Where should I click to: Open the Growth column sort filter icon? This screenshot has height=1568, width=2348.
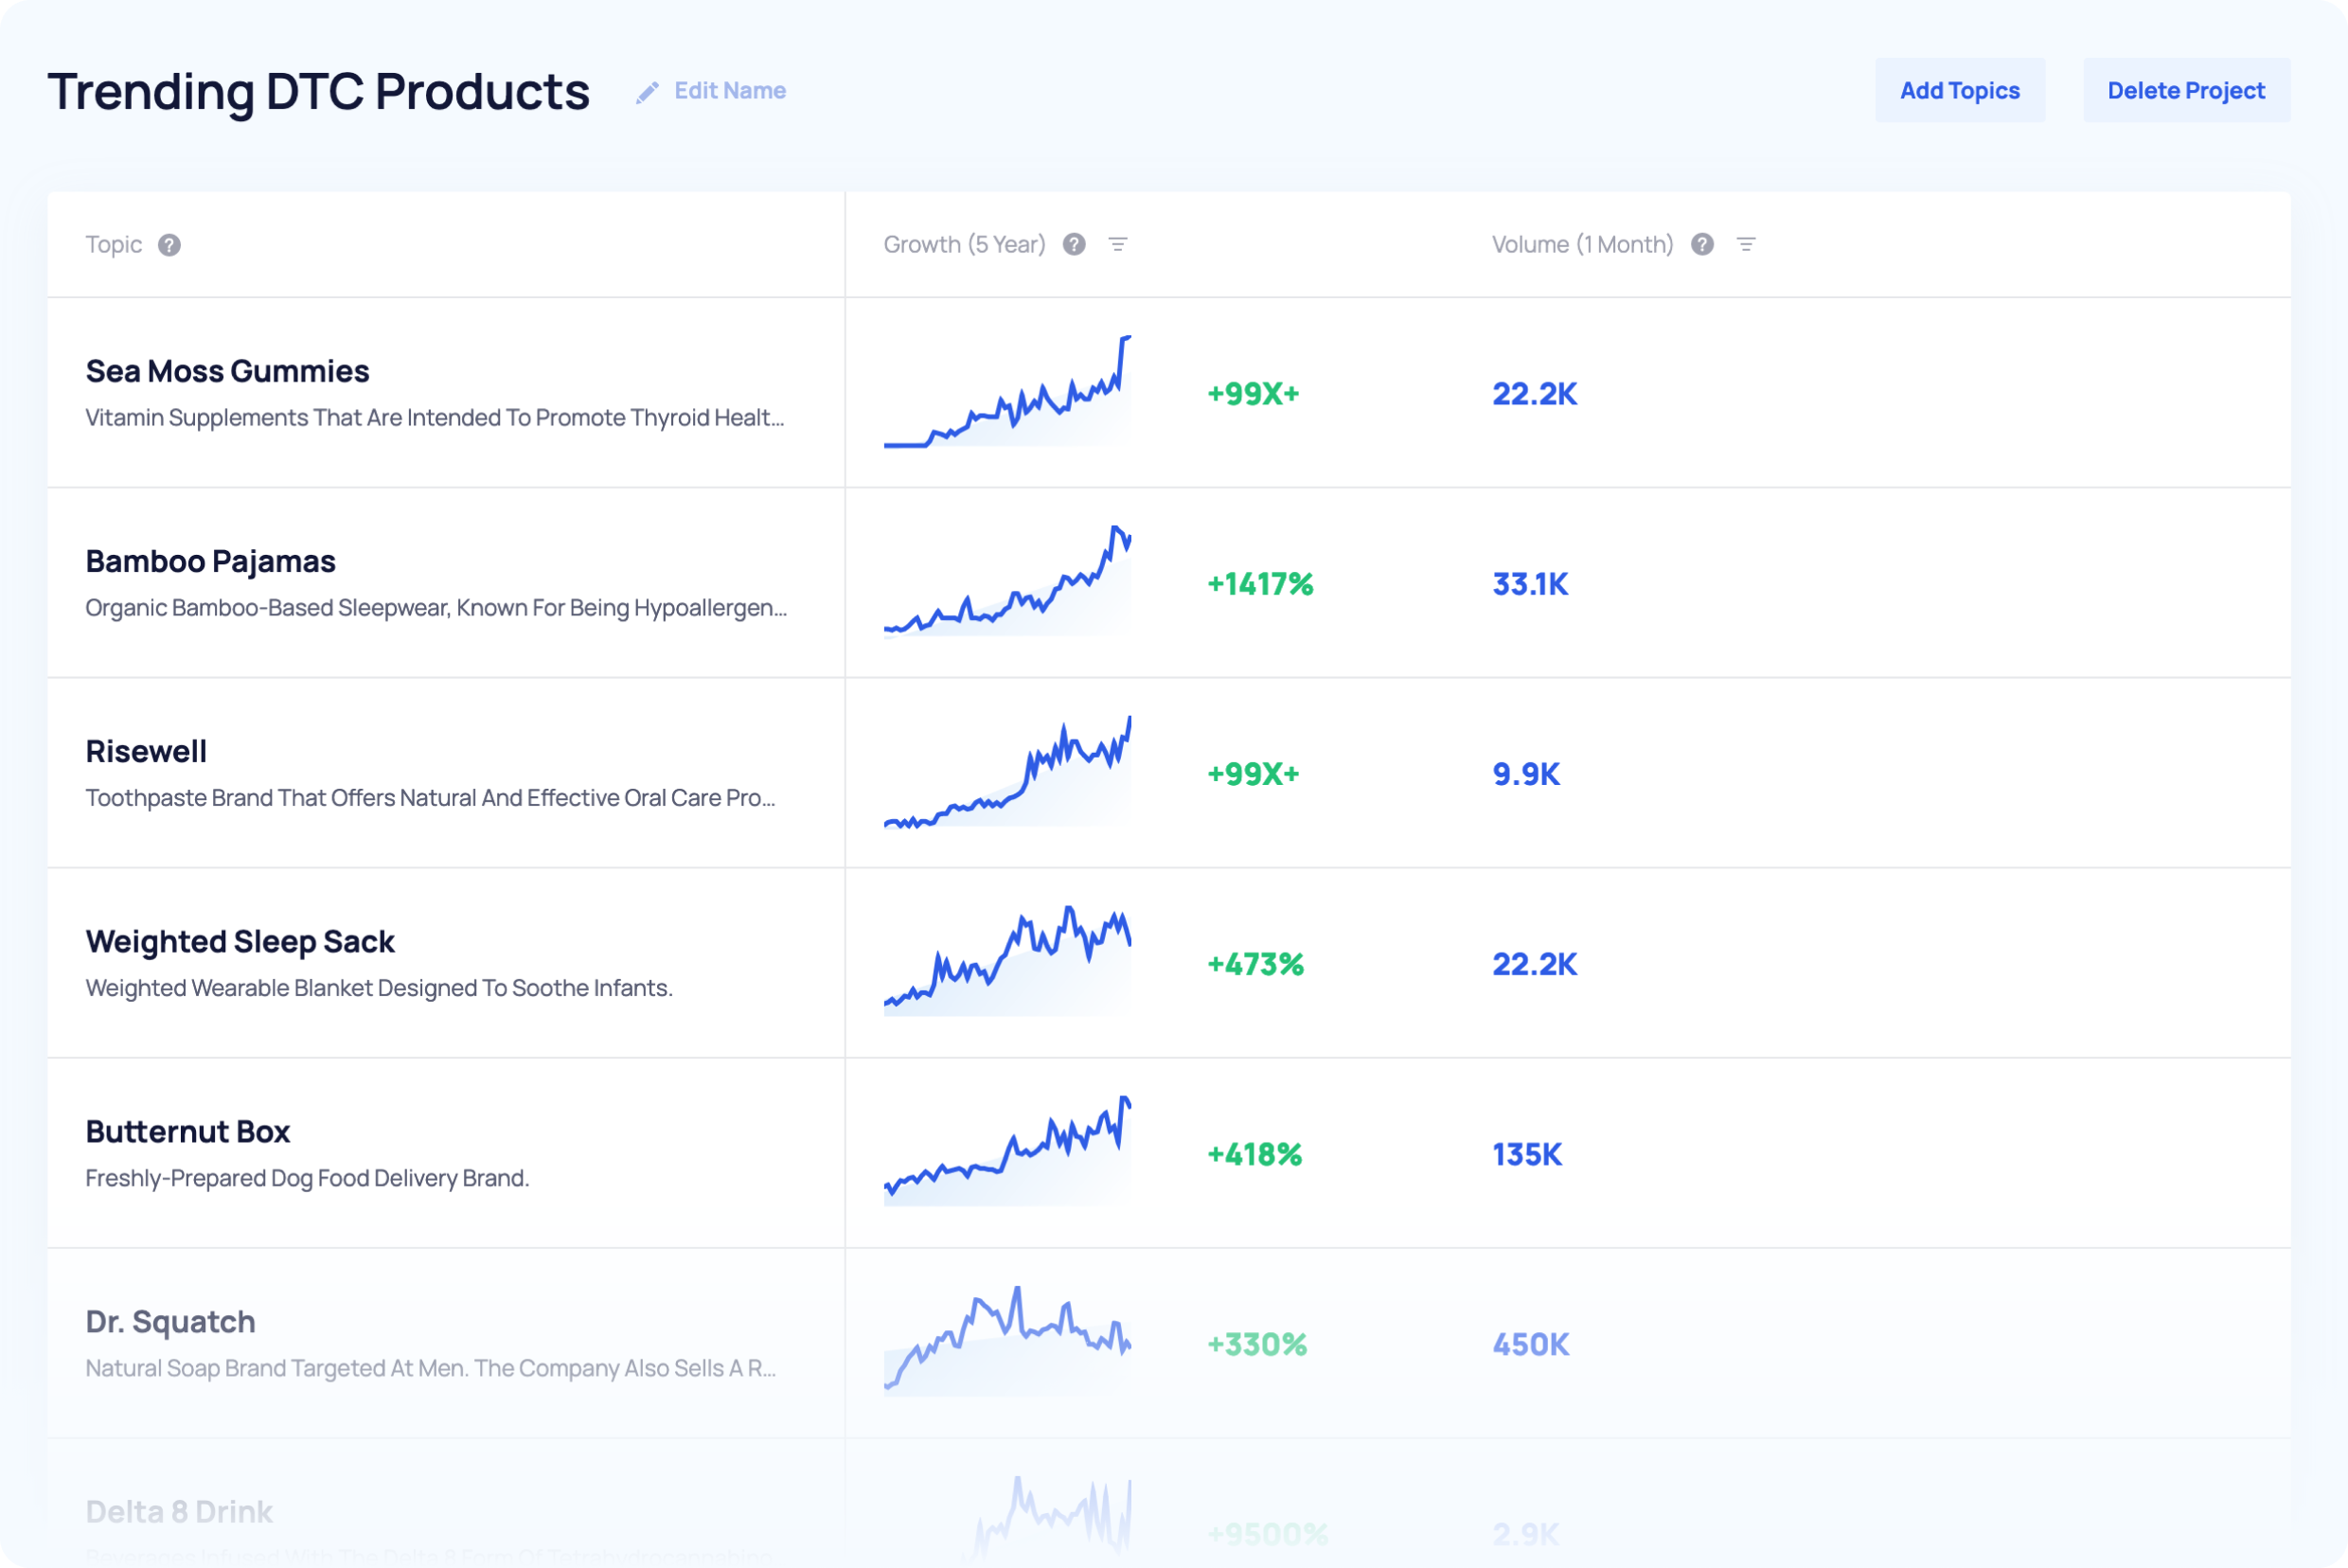click(1118, 245)
